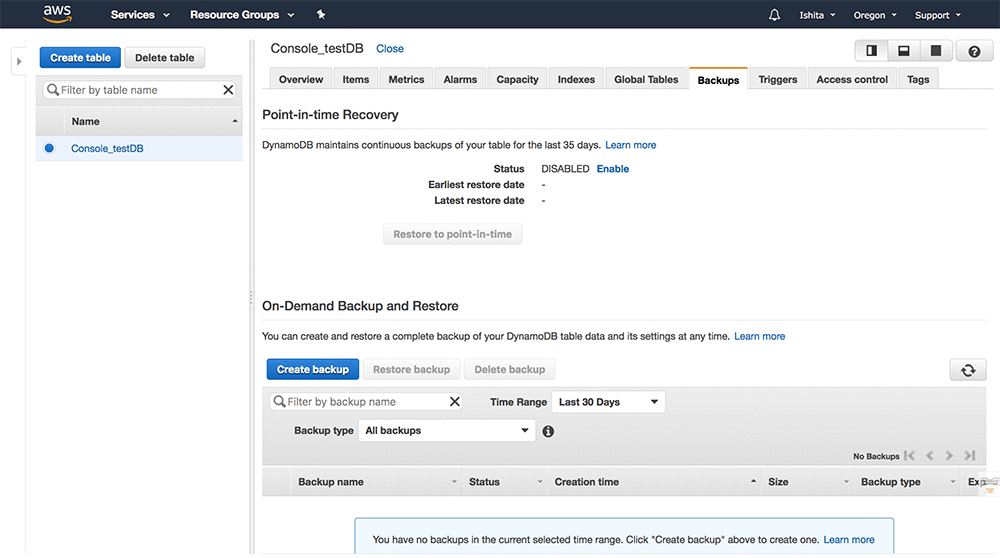Focus the Filter by table name field

pyautogui.click(x=140, y=90)
